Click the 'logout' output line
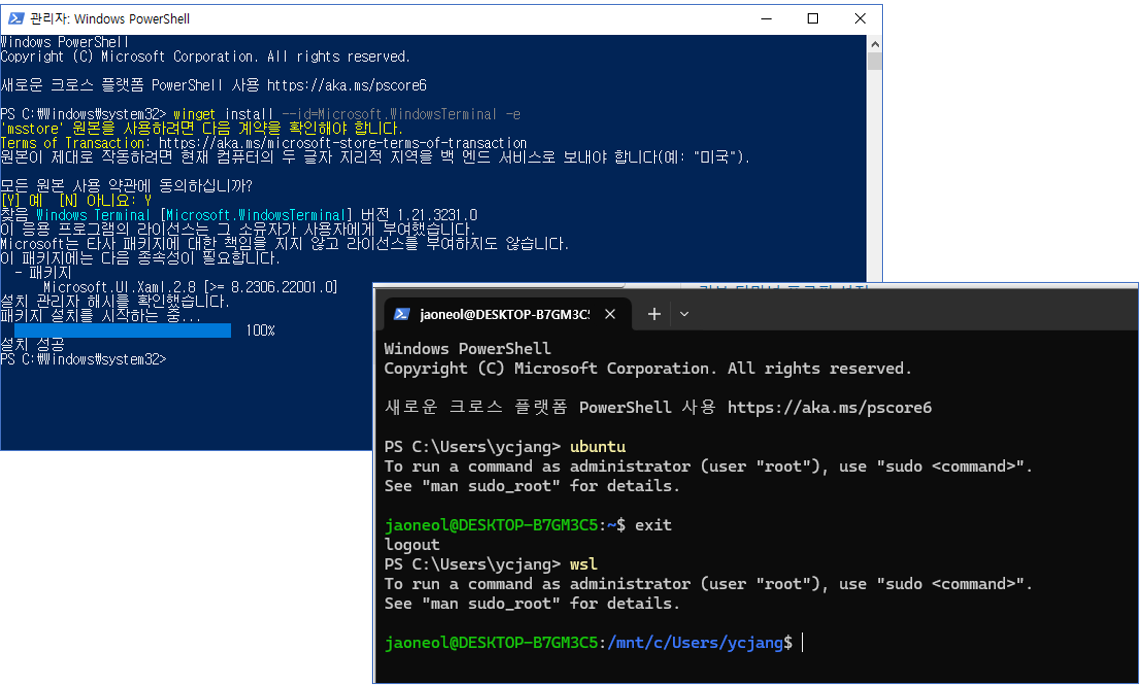 point(412,544)
